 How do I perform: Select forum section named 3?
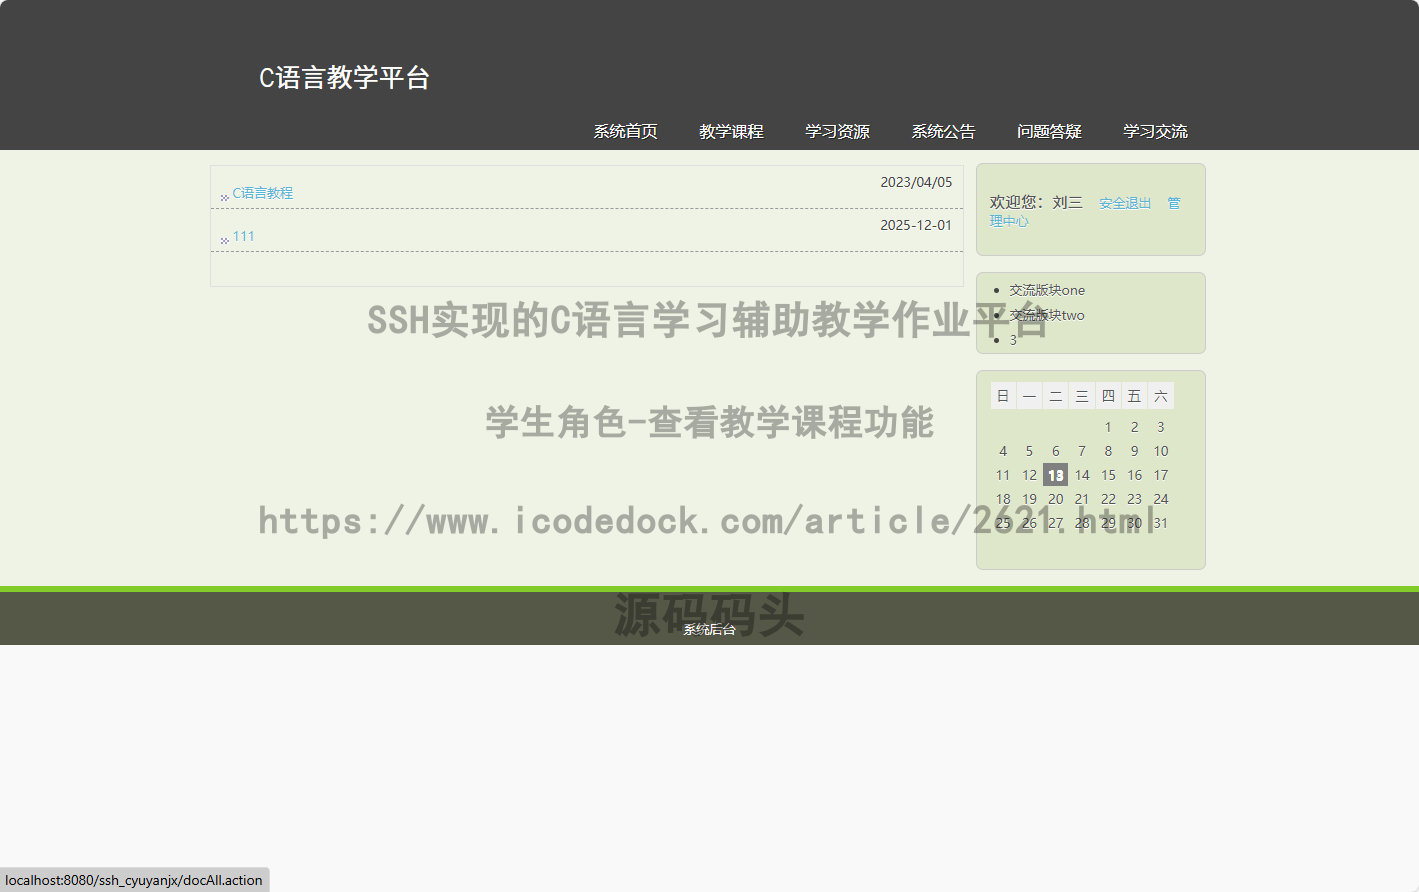pyautogui.click(x=1013, y=340)
